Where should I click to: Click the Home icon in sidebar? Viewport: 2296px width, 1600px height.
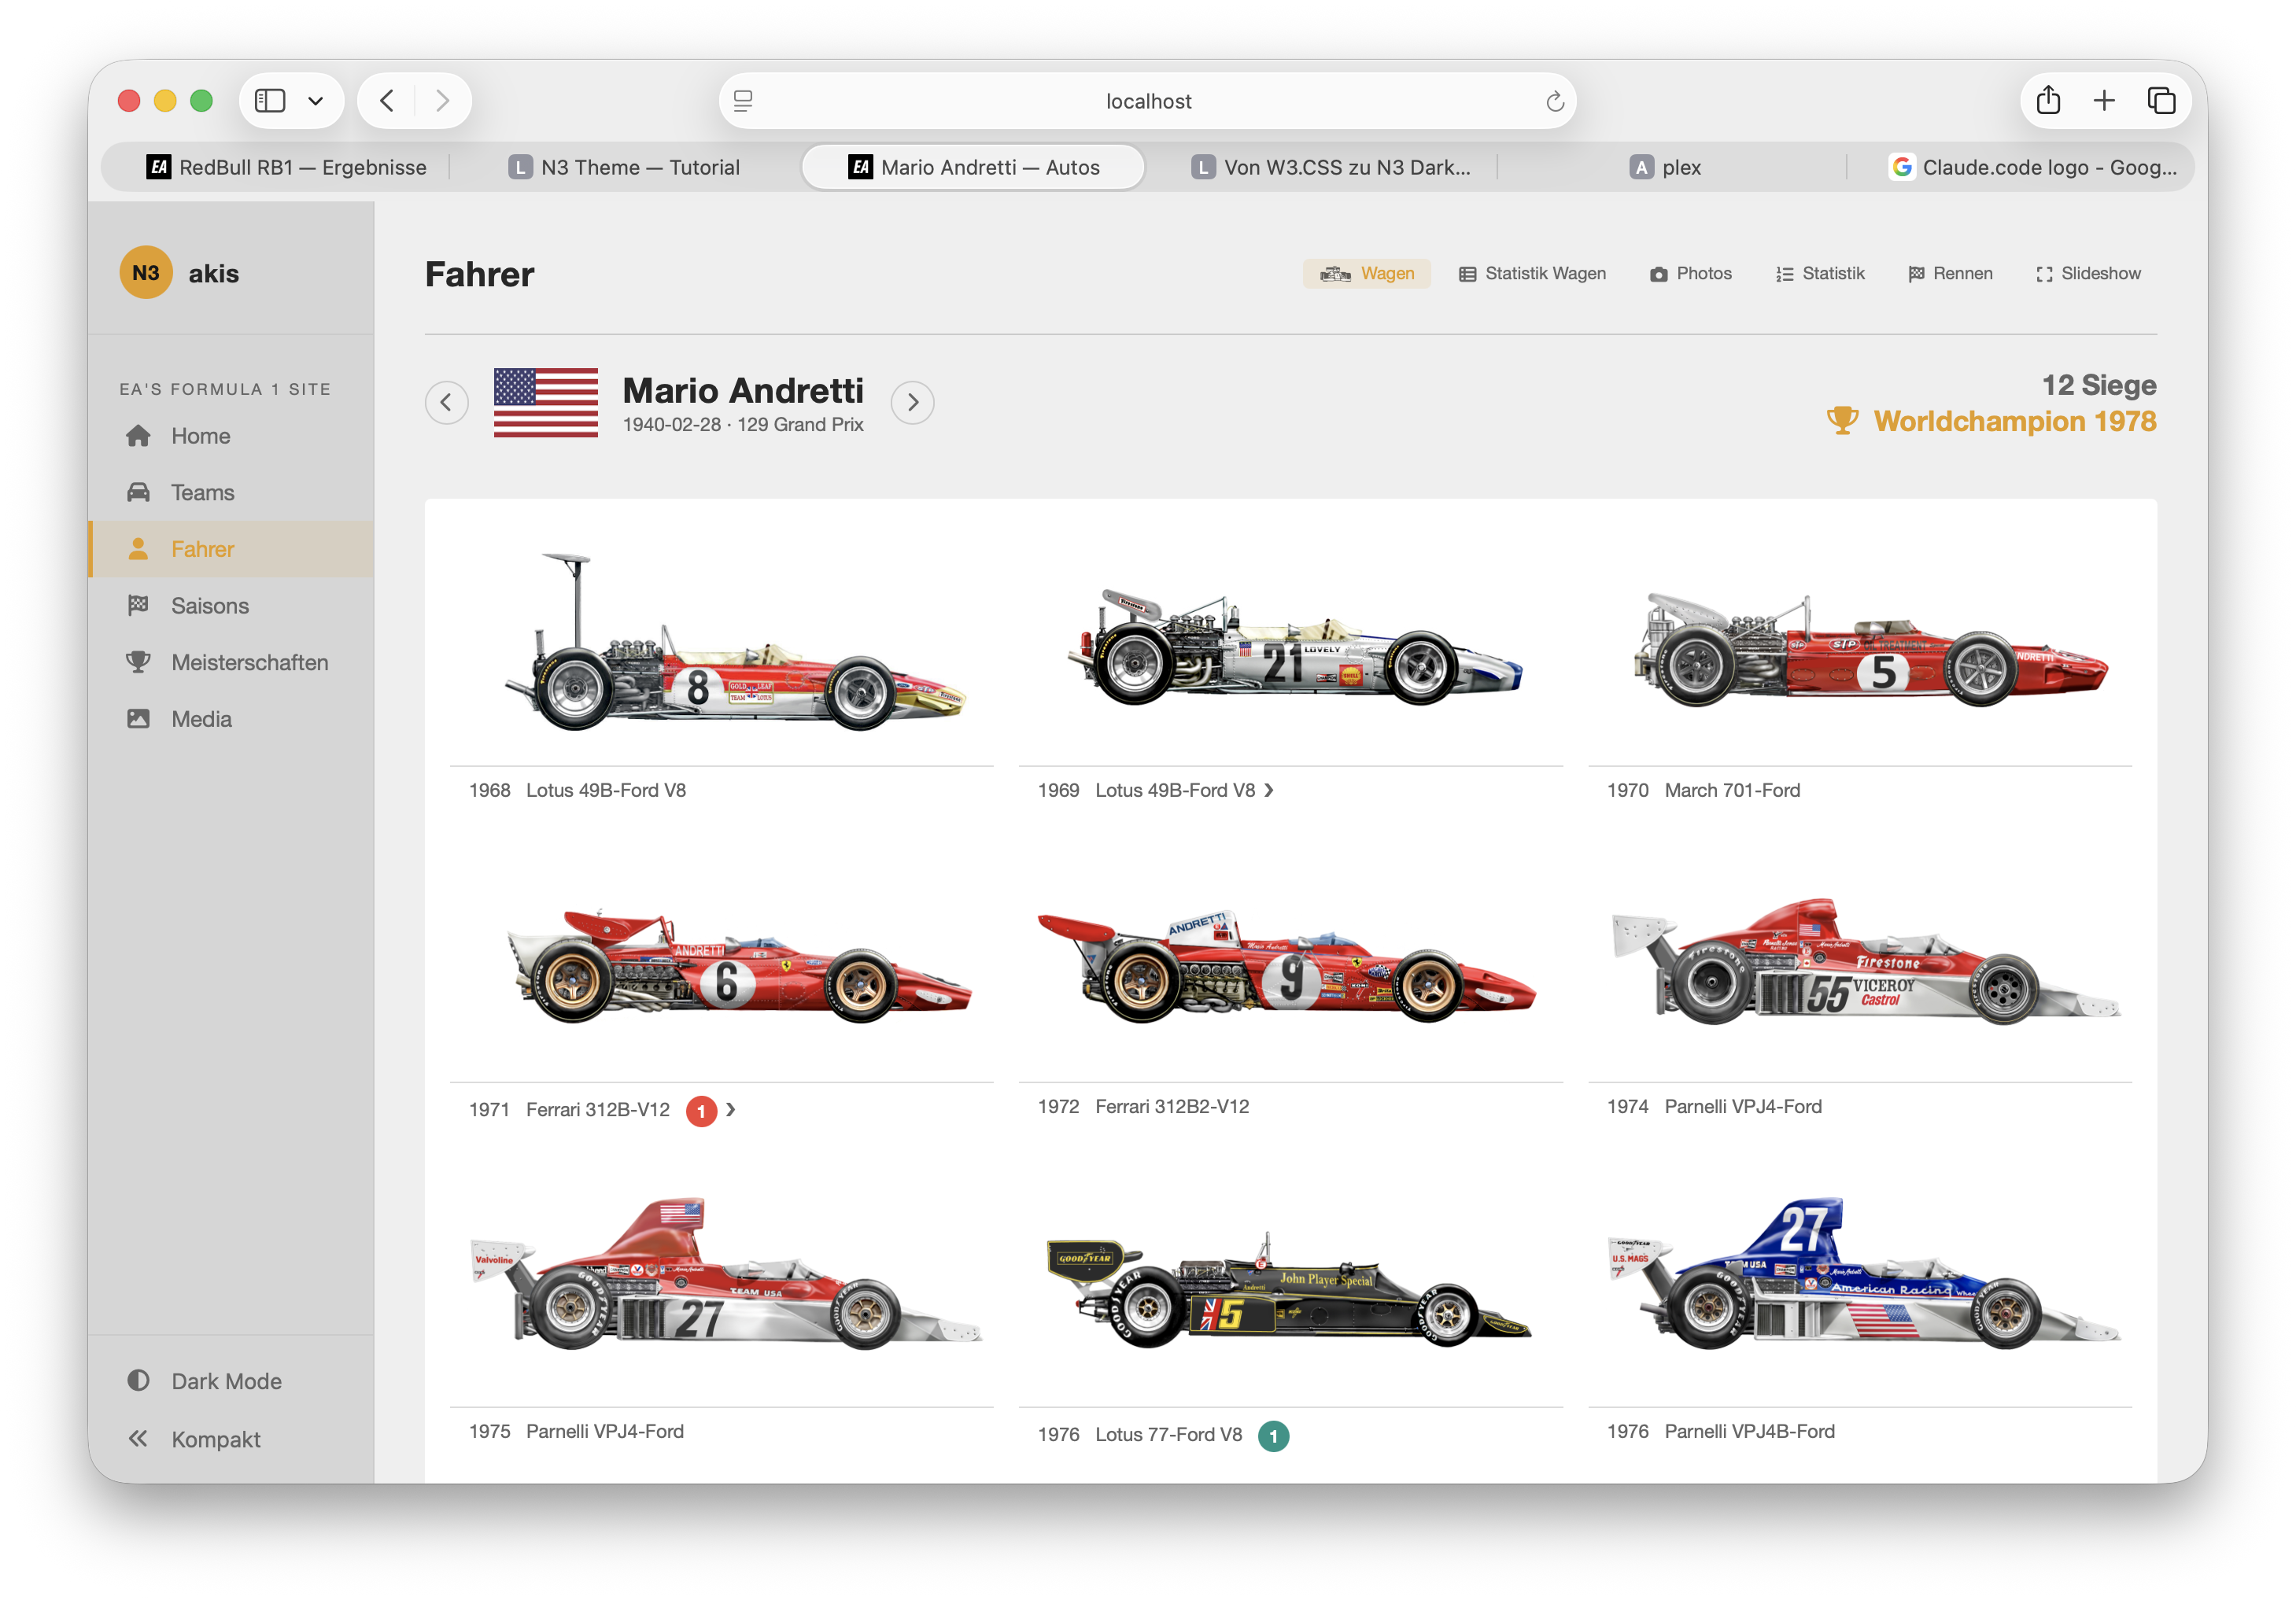click(x=138, y=436)
